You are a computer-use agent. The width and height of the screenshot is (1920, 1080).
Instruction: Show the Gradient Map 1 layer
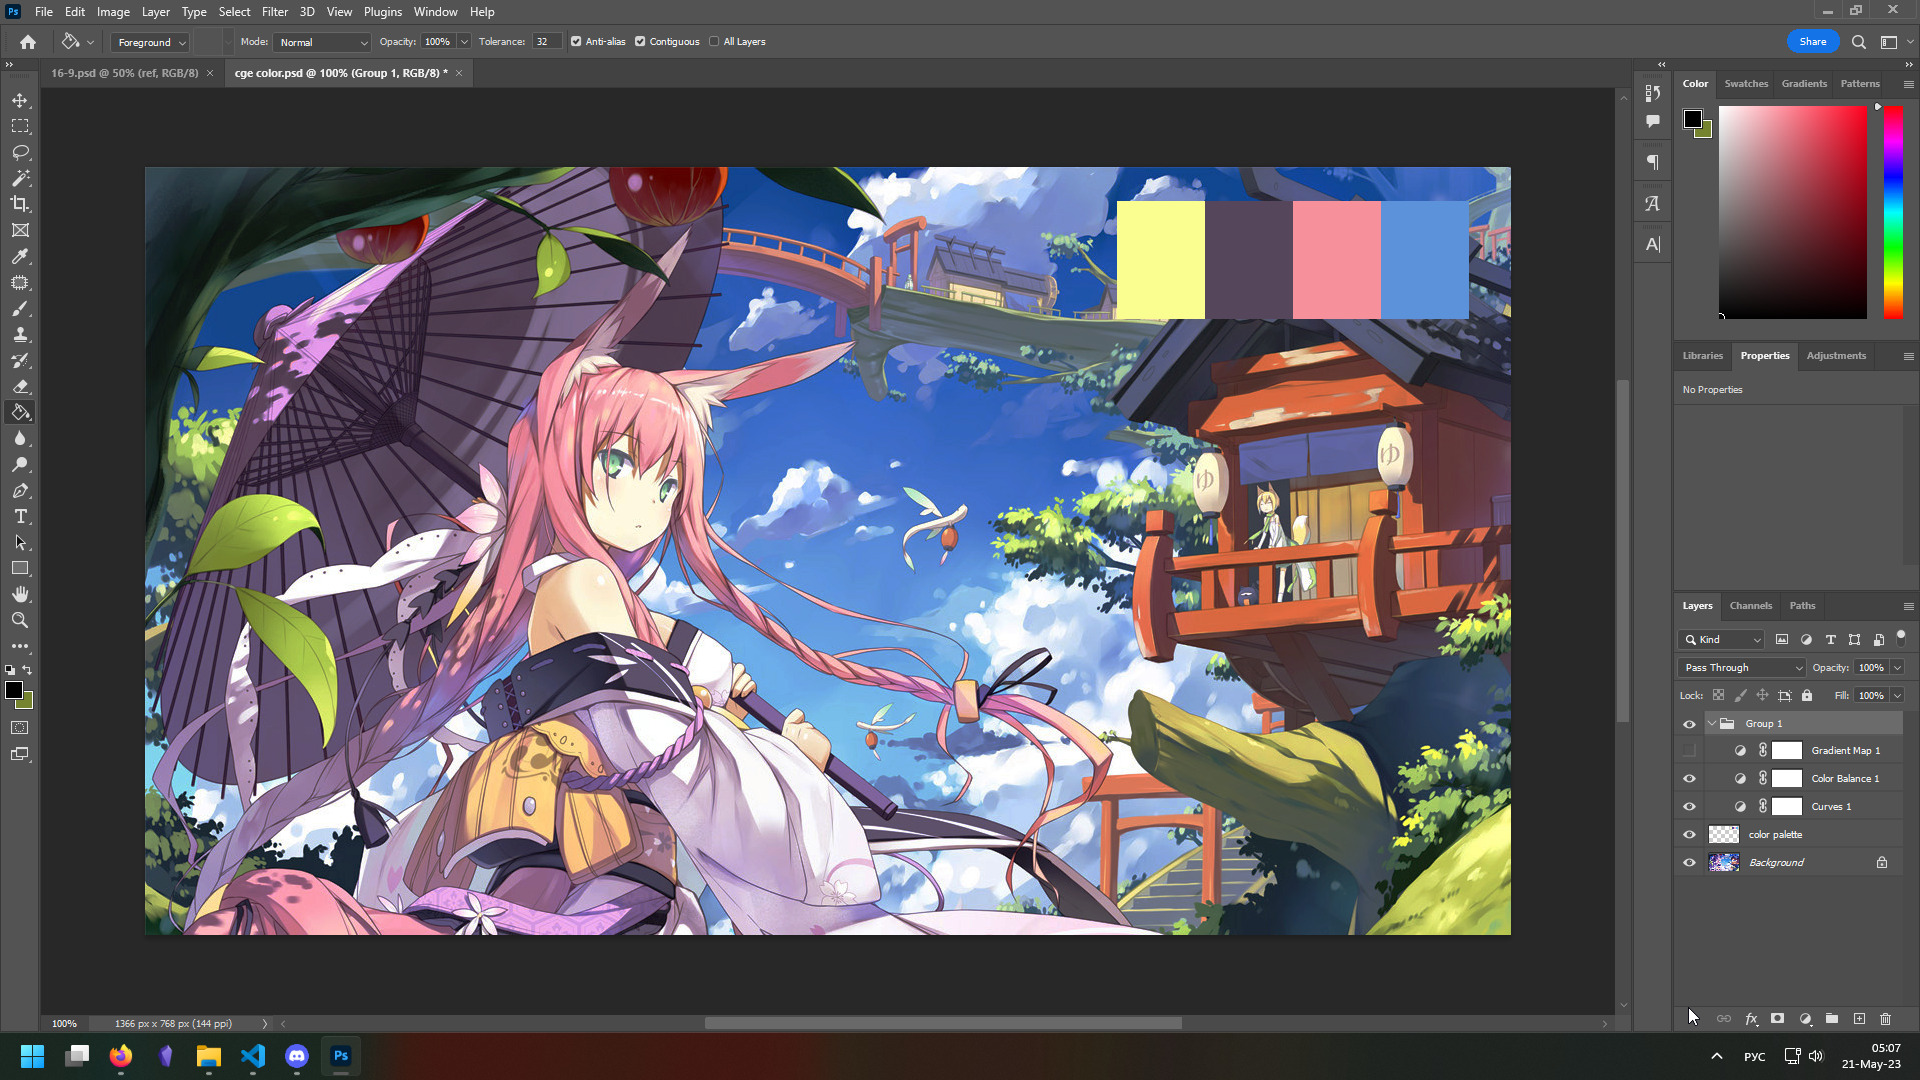click(x=1689, y=751)
